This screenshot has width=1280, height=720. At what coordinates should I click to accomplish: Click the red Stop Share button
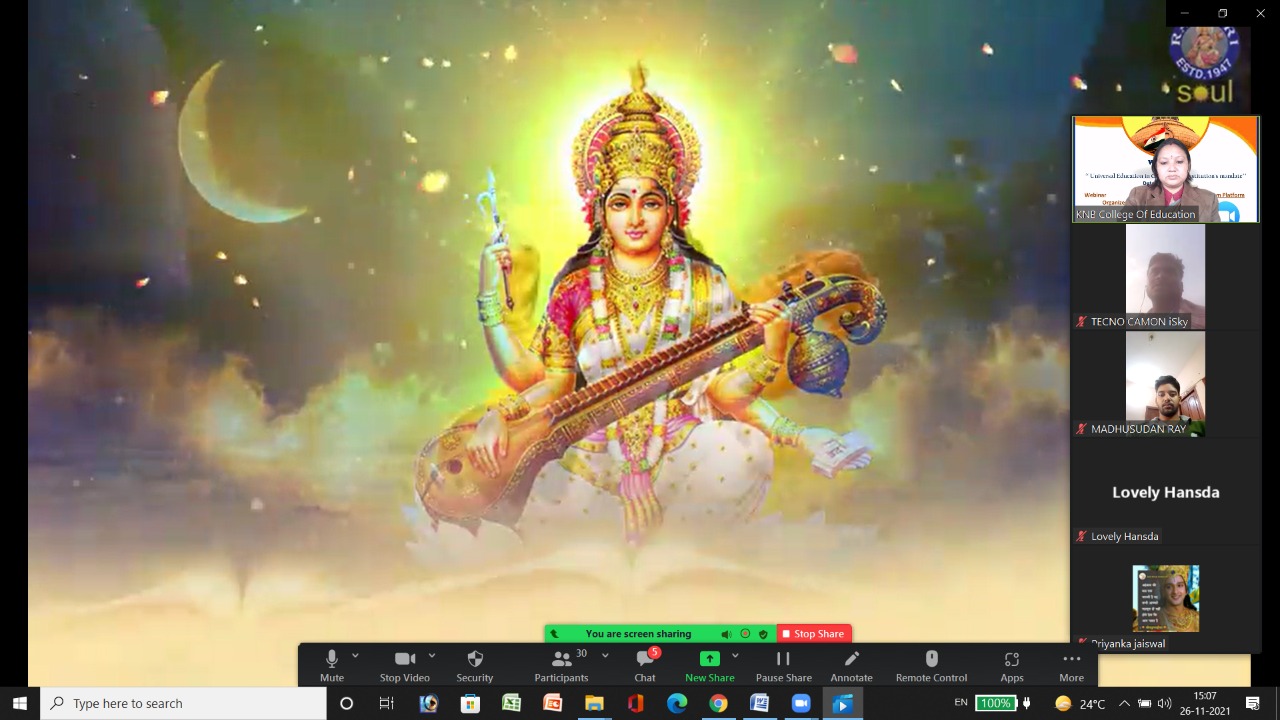[x=814, y=634]
